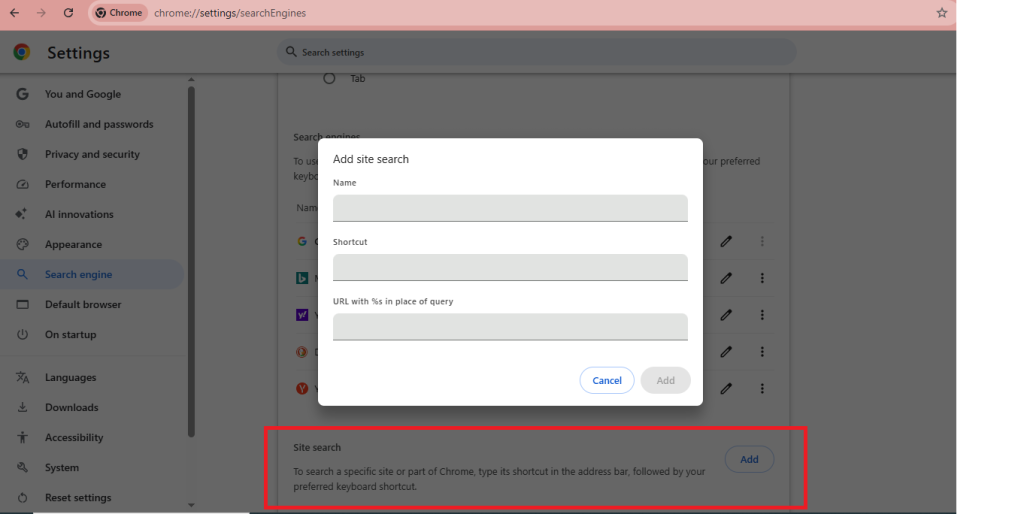Viewport: 1024px width, 514px height.
Task: Click the Google G icon in sidebar
Action: click(x=22, y=94)
